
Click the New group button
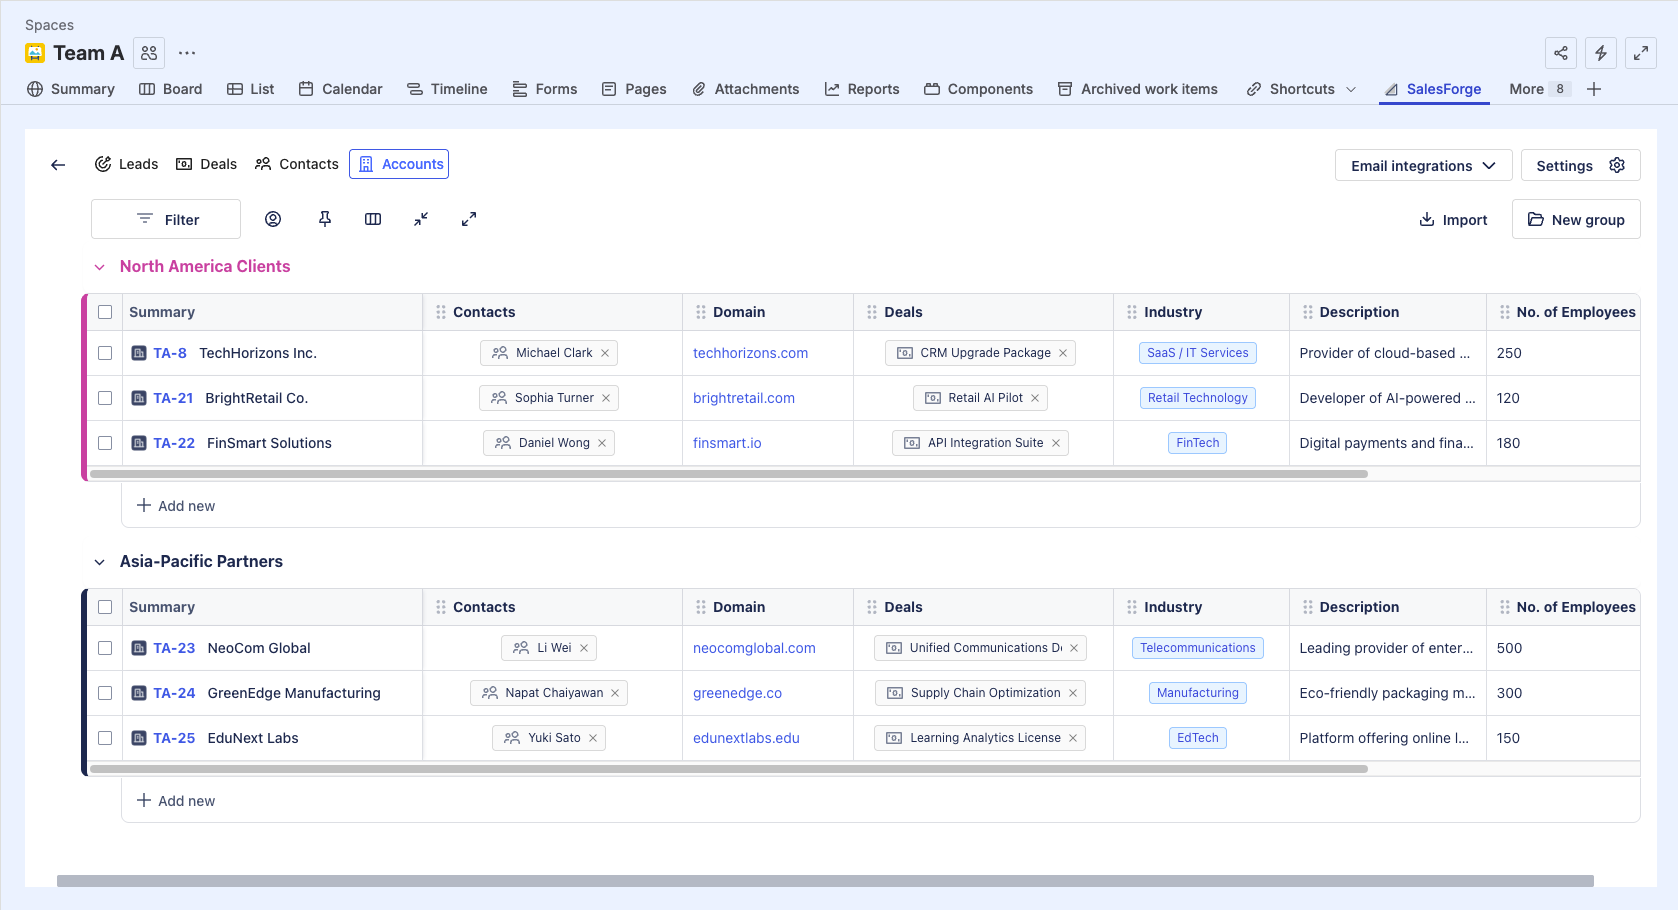[x=1576, y=220]
